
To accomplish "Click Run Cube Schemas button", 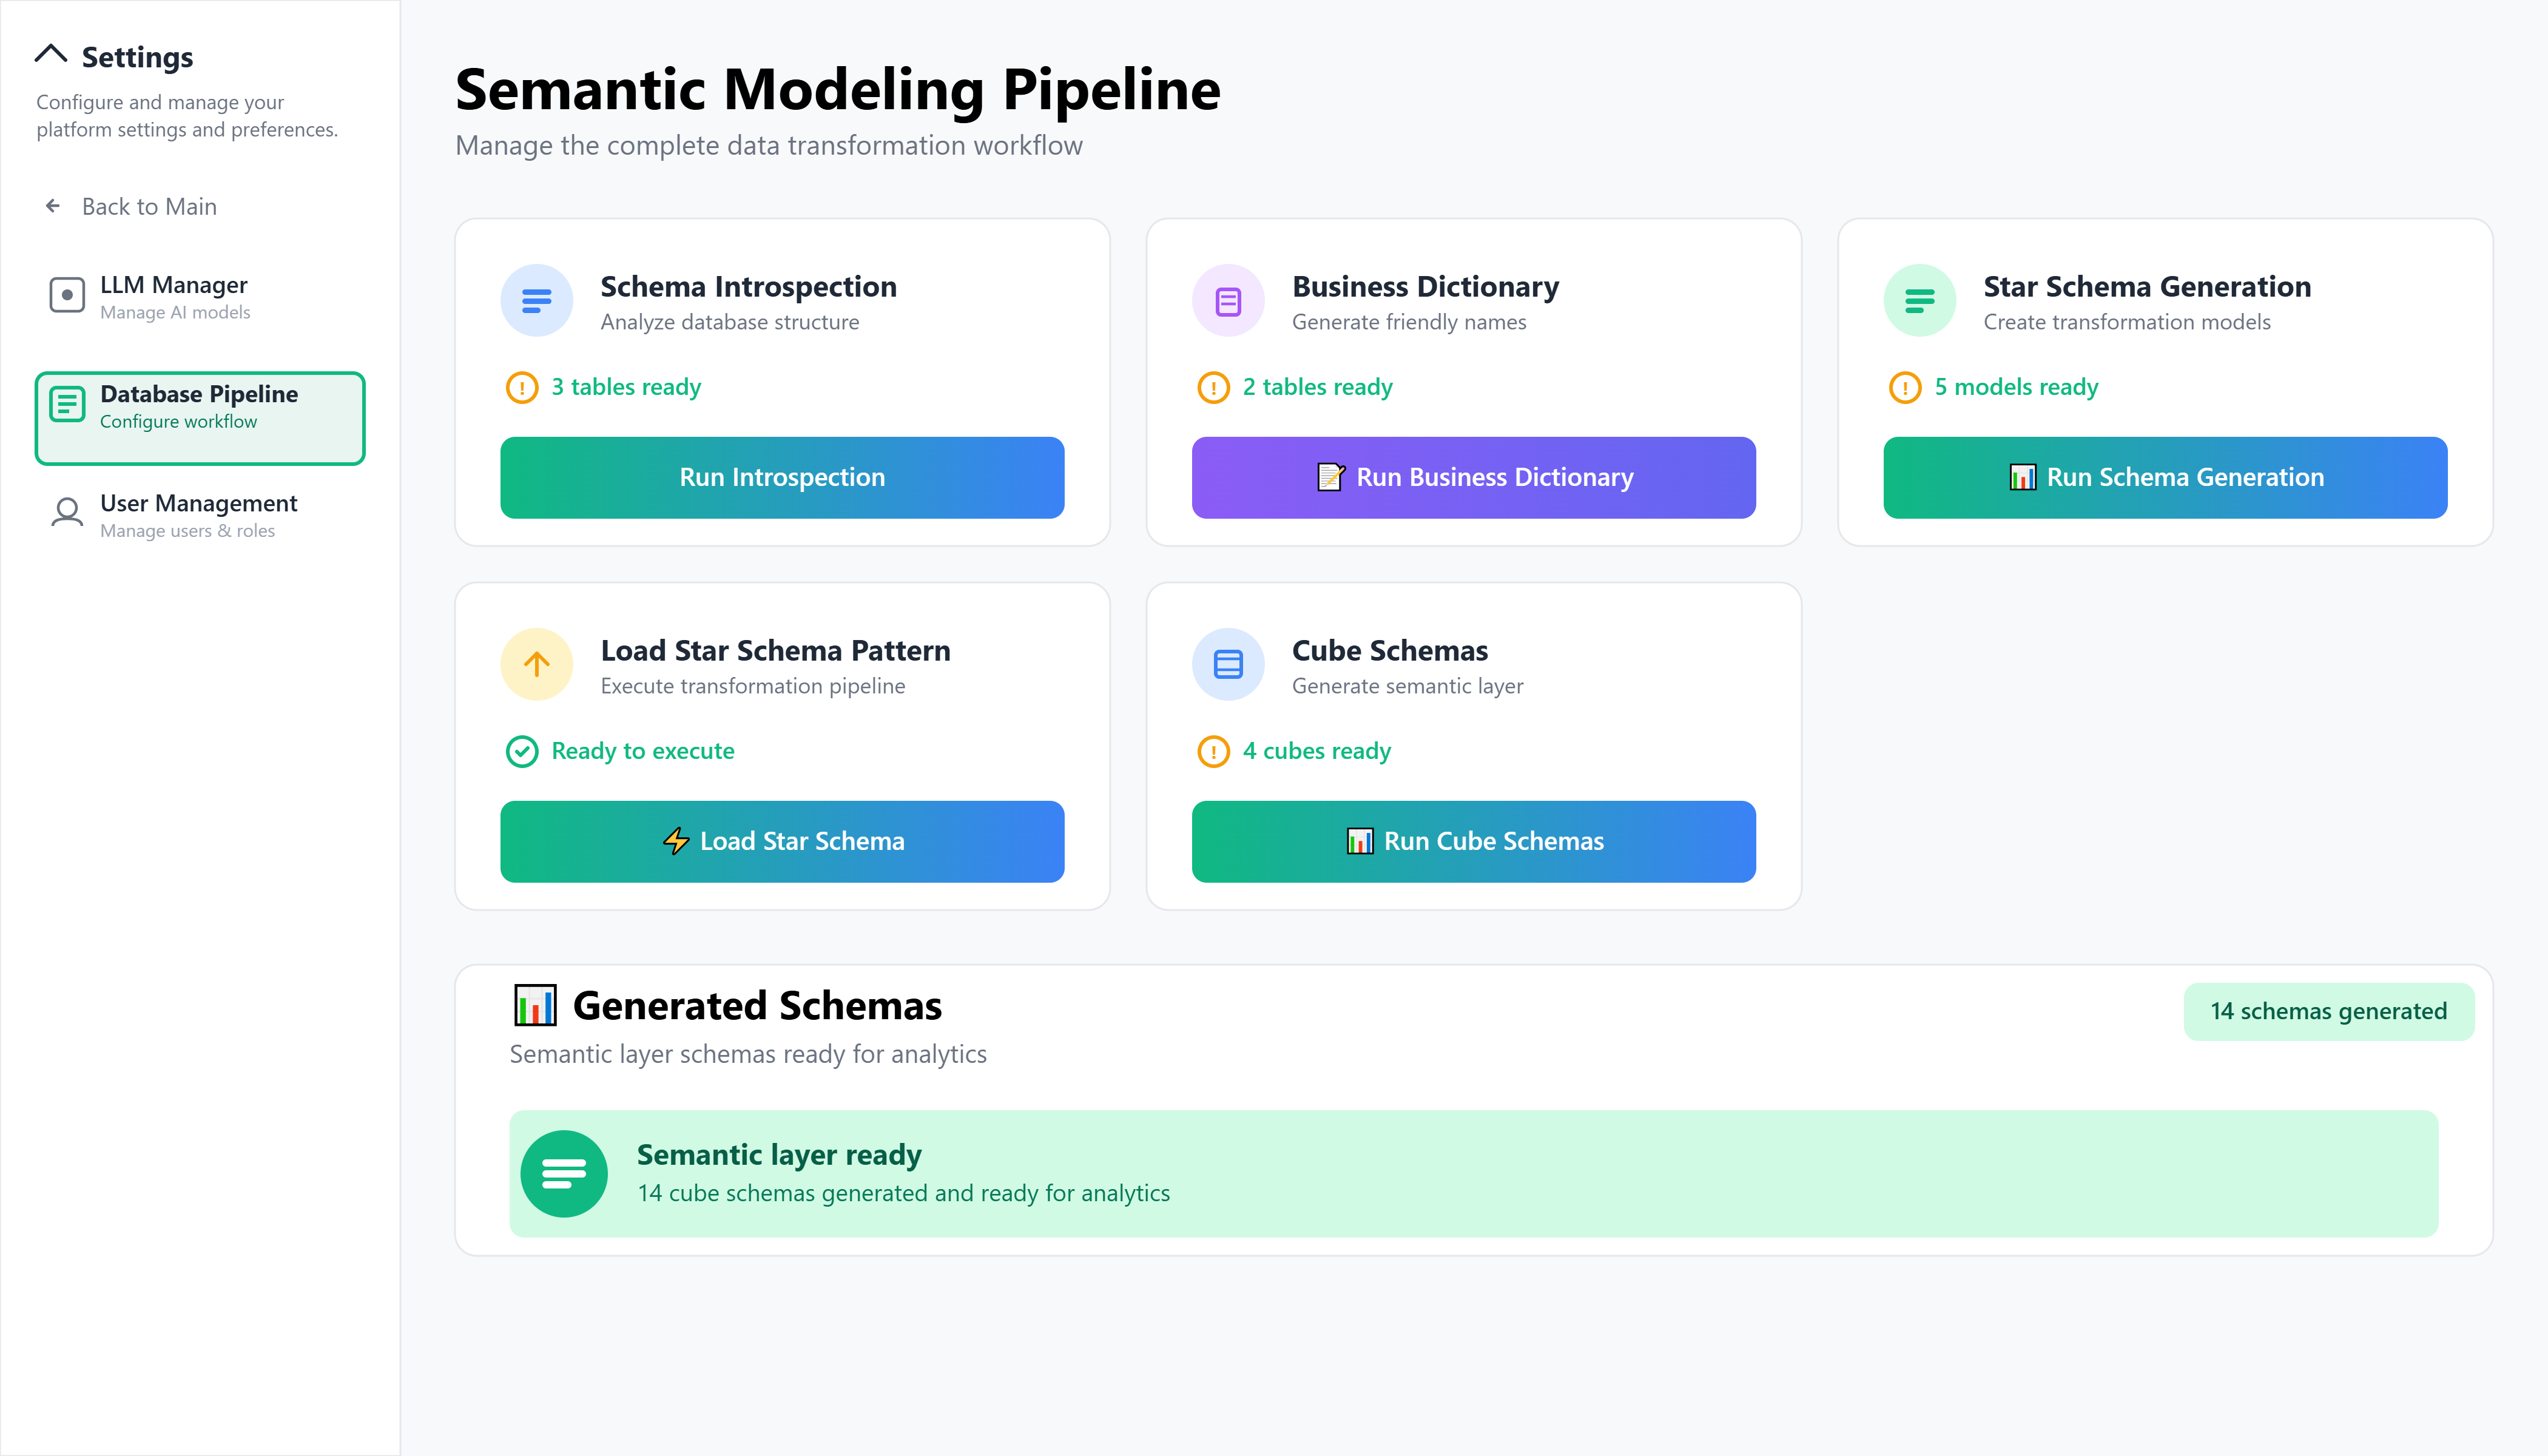I will tap(1474, 841).
